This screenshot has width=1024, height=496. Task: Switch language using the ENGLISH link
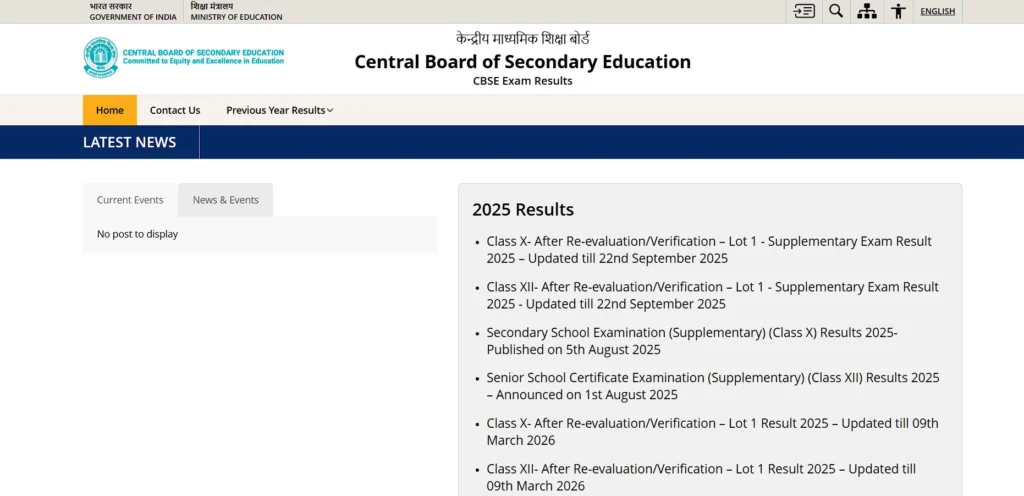[x=937, y=12]
